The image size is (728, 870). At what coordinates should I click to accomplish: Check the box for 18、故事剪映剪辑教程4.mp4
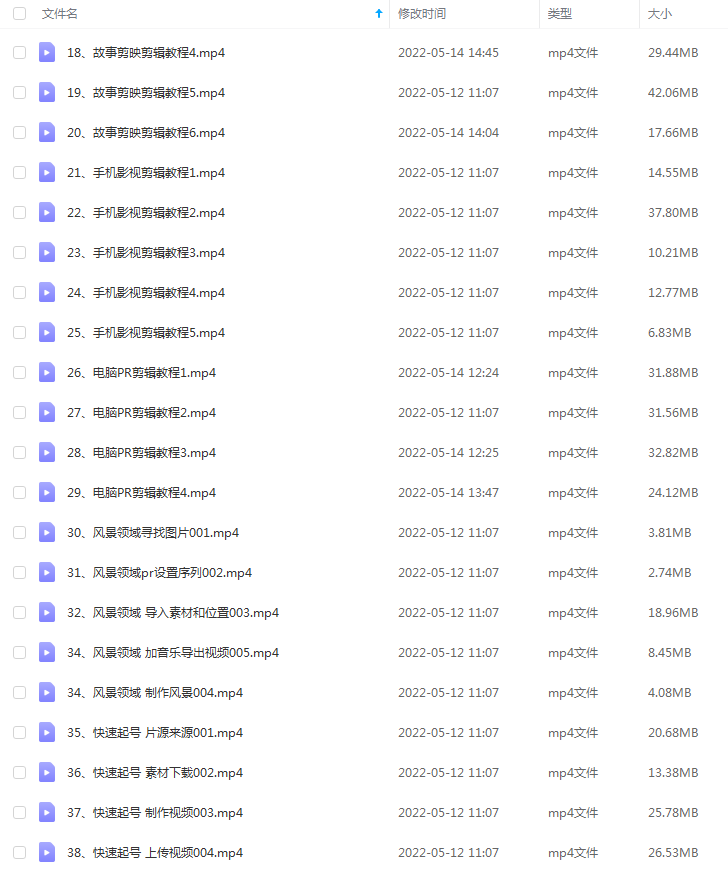19,53
